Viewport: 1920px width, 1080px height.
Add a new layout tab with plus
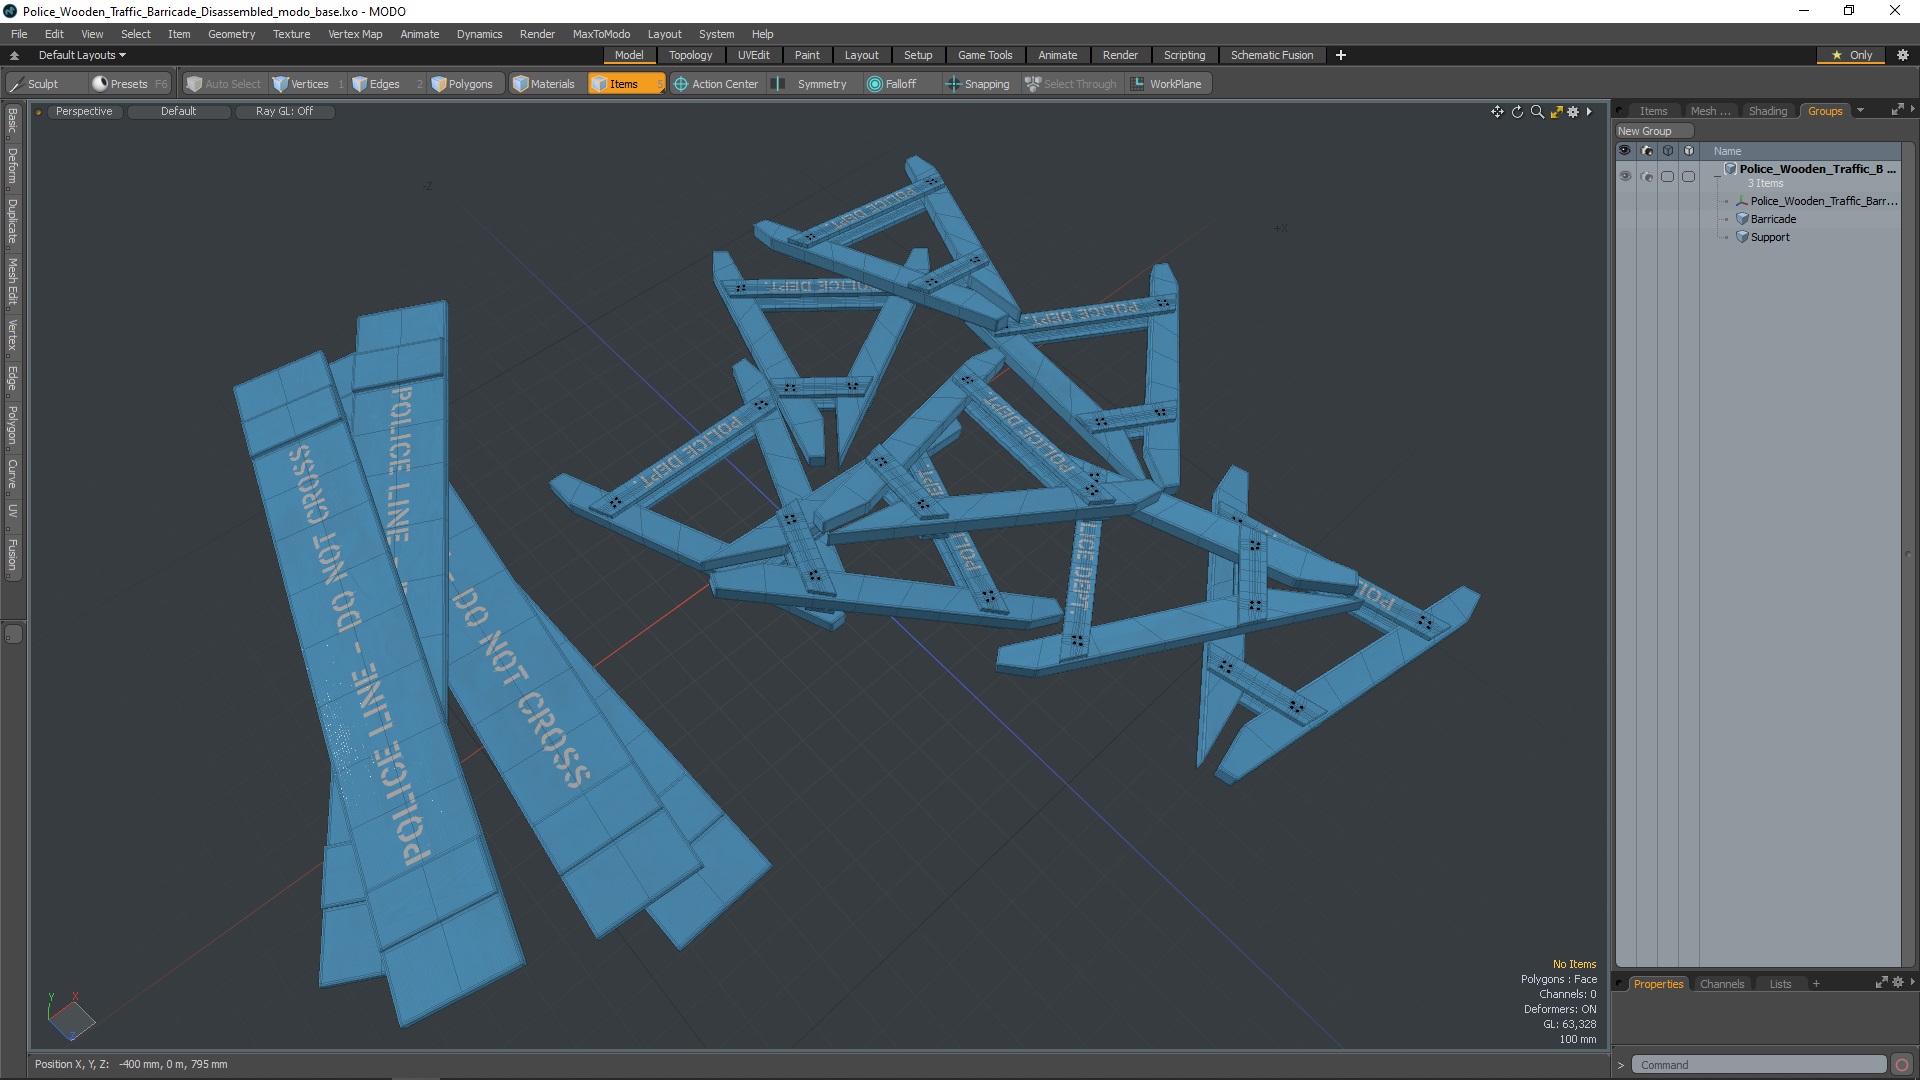[1341, 55]
